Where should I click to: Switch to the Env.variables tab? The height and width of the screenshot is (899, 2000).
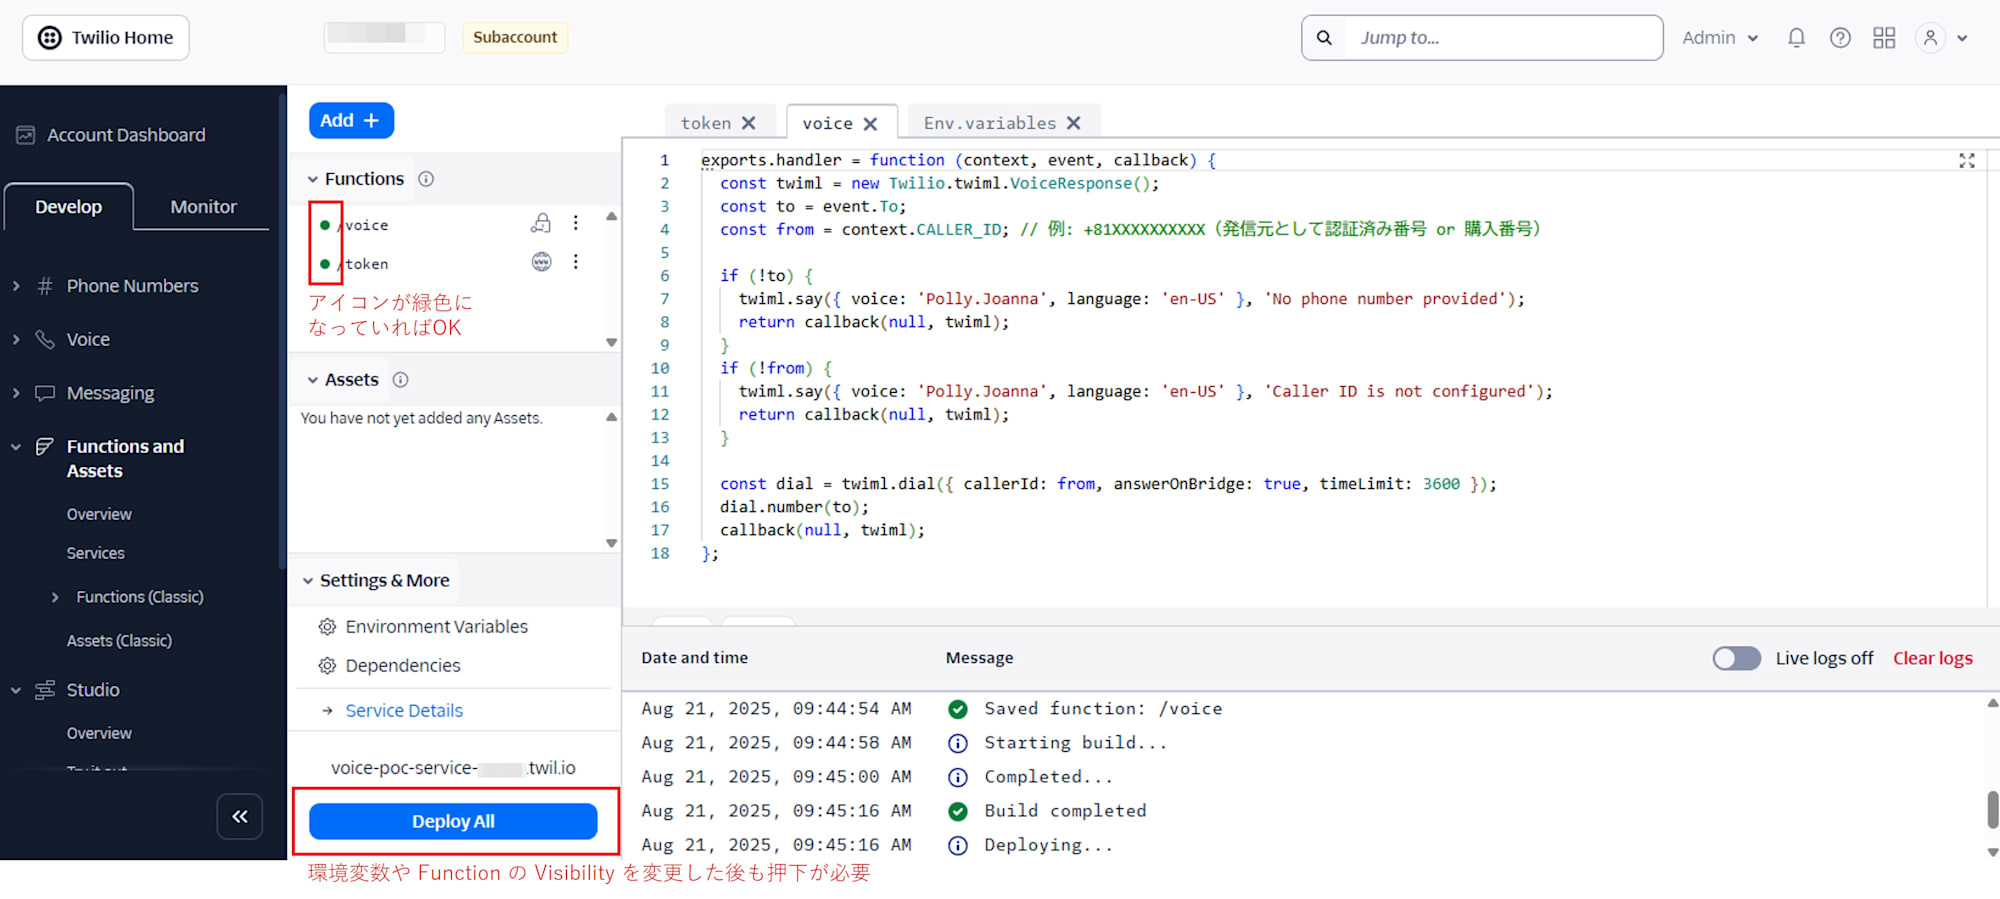(989, 123)
